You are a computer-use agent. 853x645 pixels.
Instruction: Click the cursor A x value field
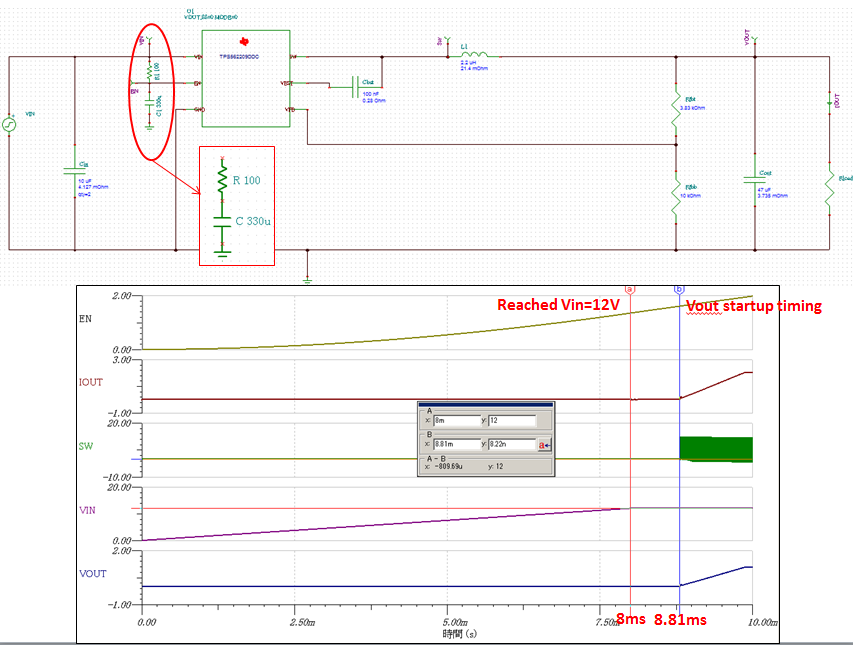457,420
